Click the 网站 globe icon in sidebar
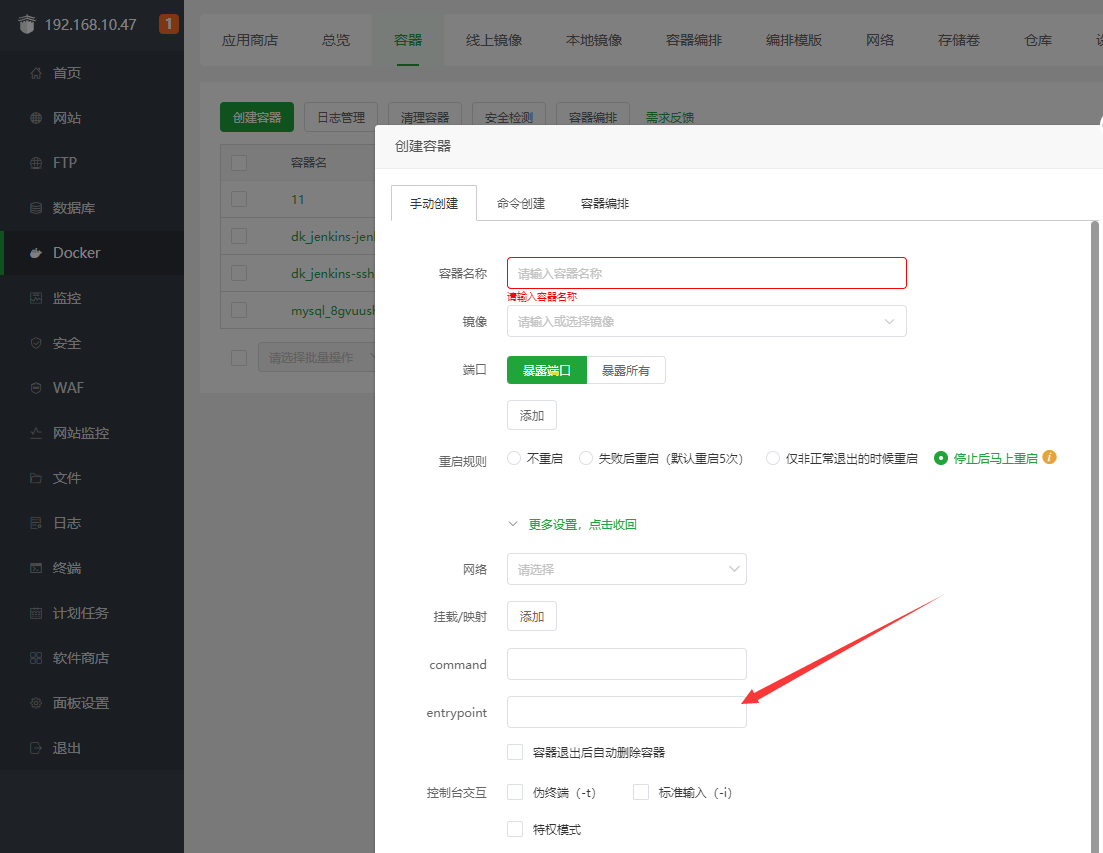Screen dimensions: 1103x853 (36, 118)
